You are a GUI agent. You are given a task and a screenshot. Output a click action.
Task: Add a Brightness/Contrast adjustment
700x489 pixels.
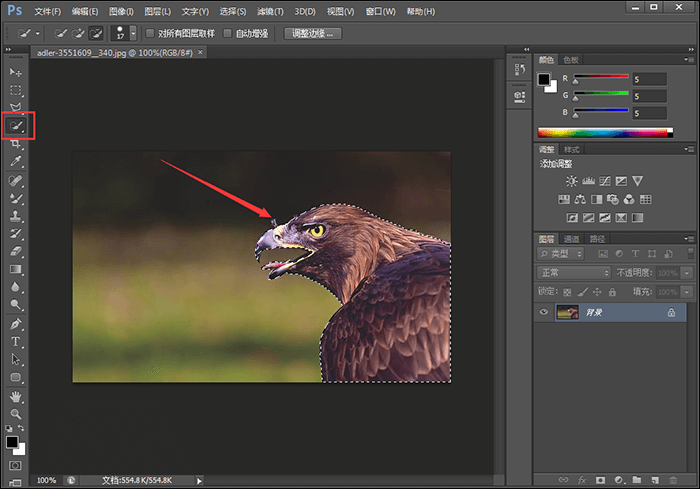[571, 181]
